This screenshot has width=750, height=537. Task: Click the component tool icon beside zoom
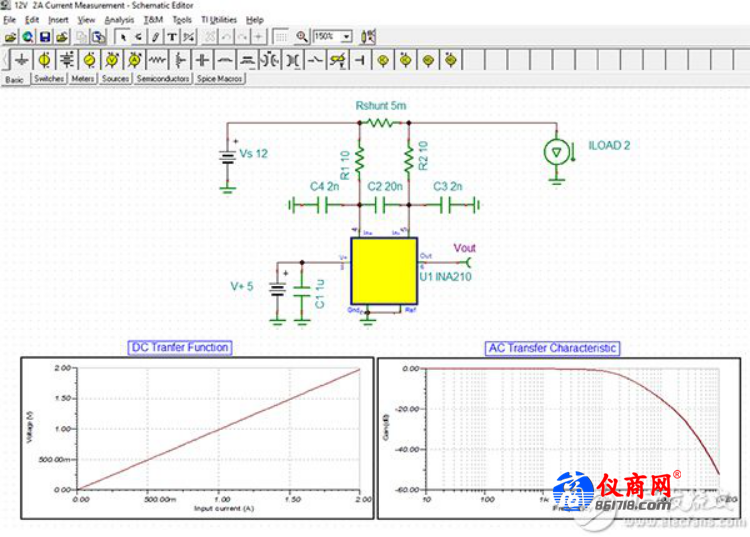point(368,37)
